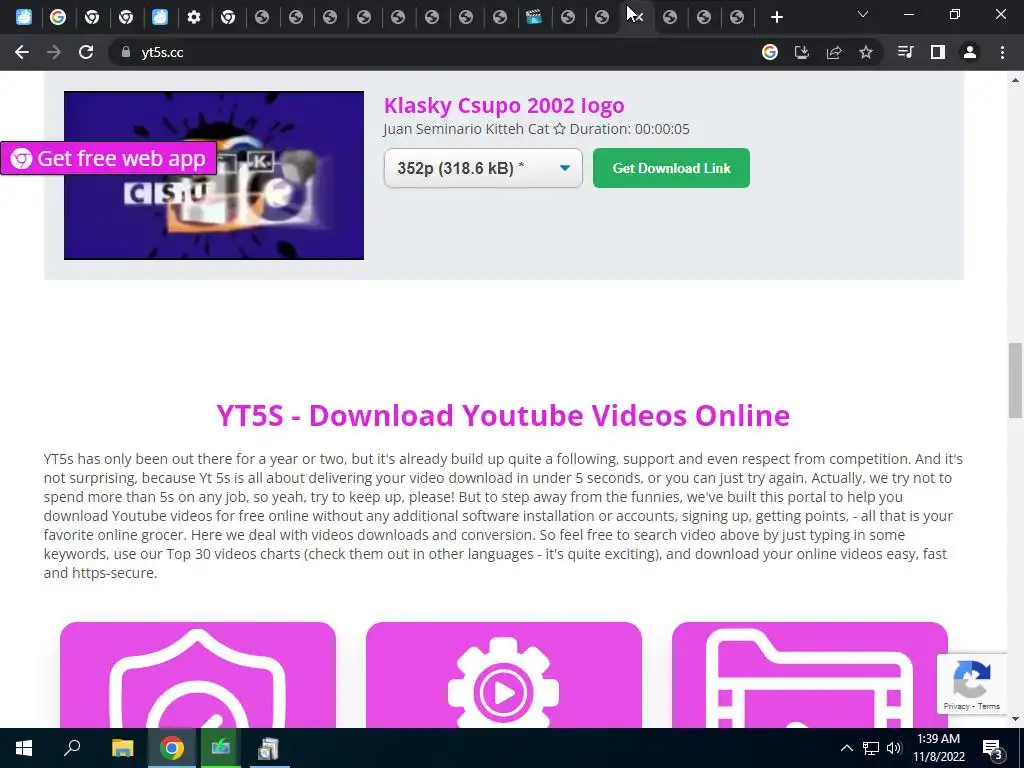Open the gray documents app on the taskbar
The image size is (1024, 768).
(268, 748)
